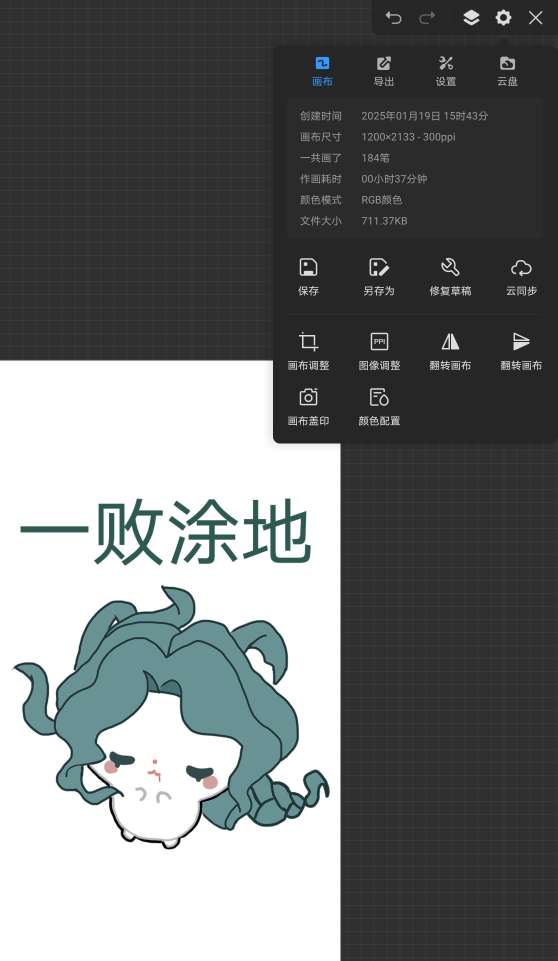Flip canvas vertically using the stacked-triangles icon
Image resolution: width=558 pixels, height=961 pixels.
coord(521,351)
